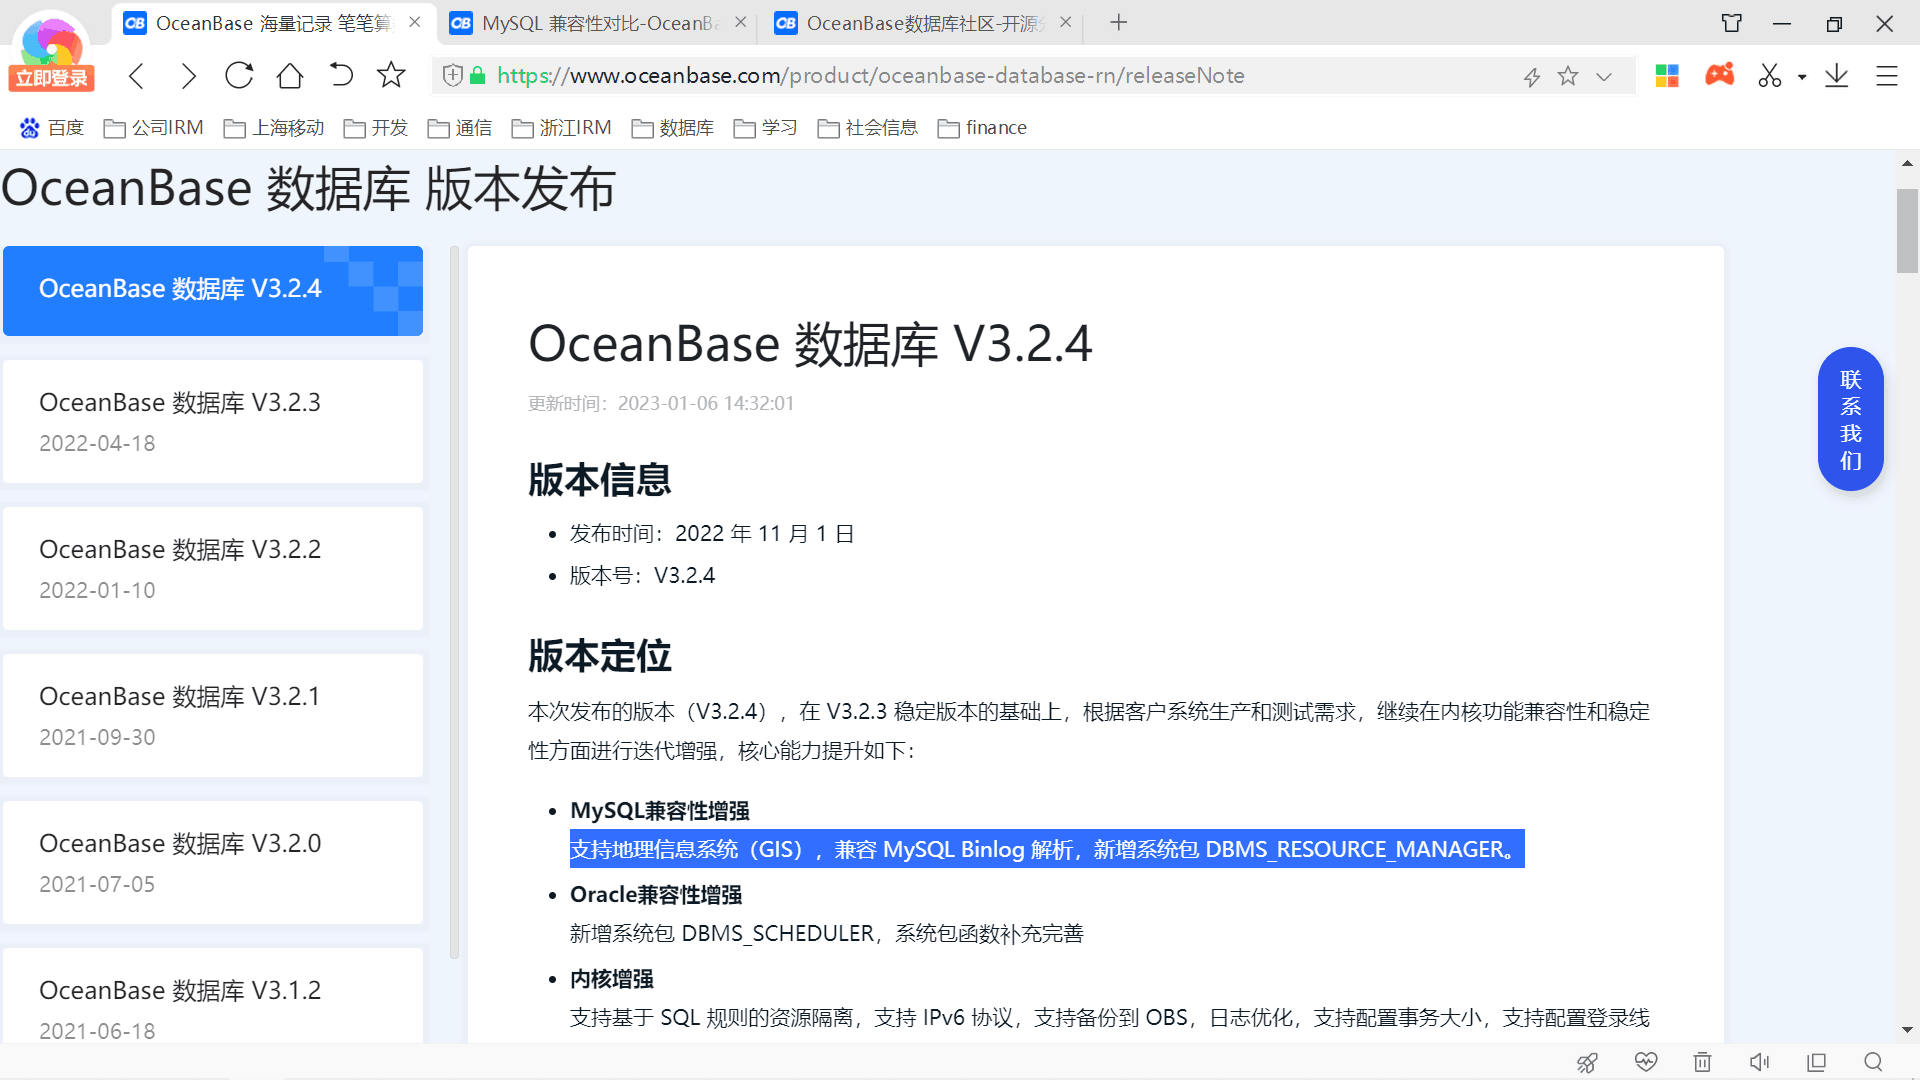
Task: Click the trash bin icon in status bar
Action: coord(1703,1062)
